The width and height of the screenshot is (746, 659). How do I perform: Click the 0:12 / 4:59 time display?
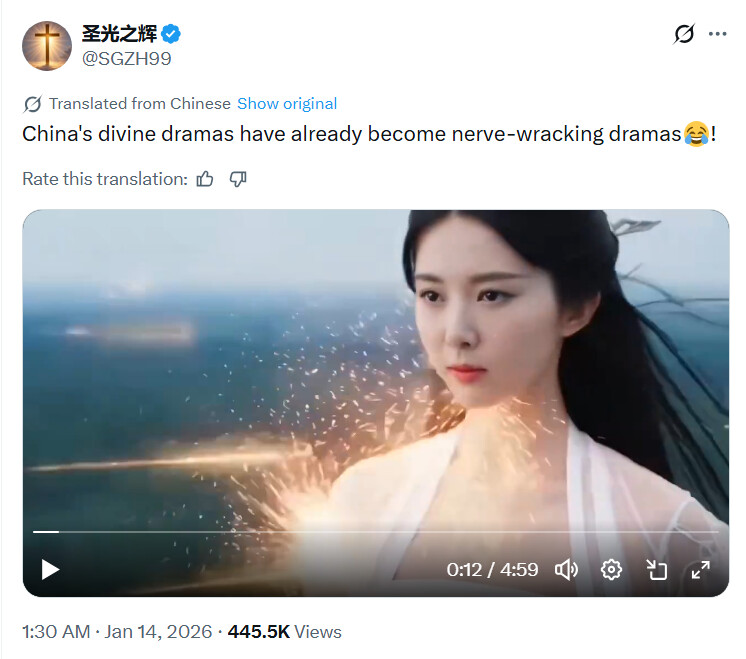[492, 570]
